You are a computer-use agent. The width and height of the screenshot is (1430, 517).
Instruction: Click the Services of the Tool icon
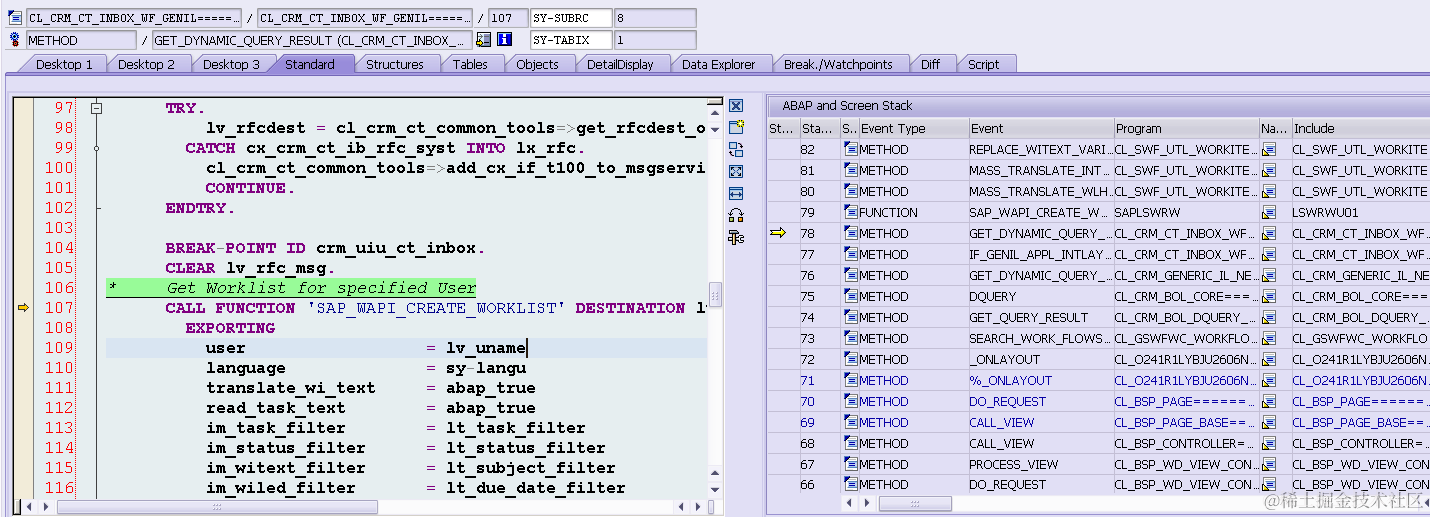pyautogui.click(x=736, y=215)
